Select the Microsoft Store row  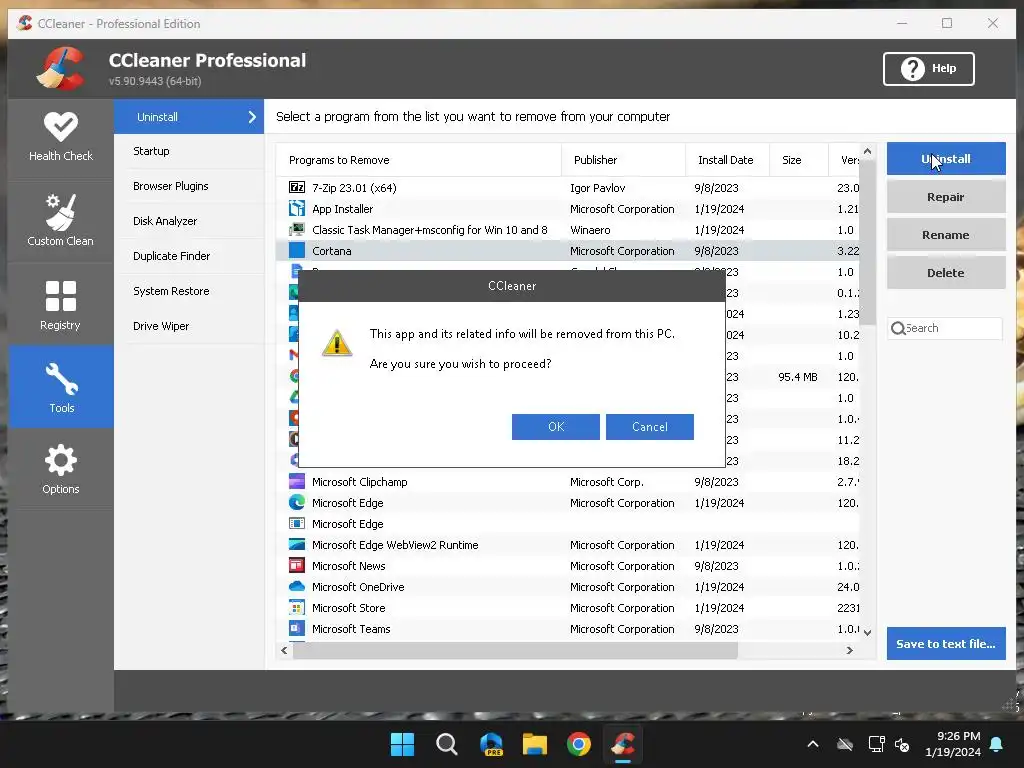click(x=568, y=607)
